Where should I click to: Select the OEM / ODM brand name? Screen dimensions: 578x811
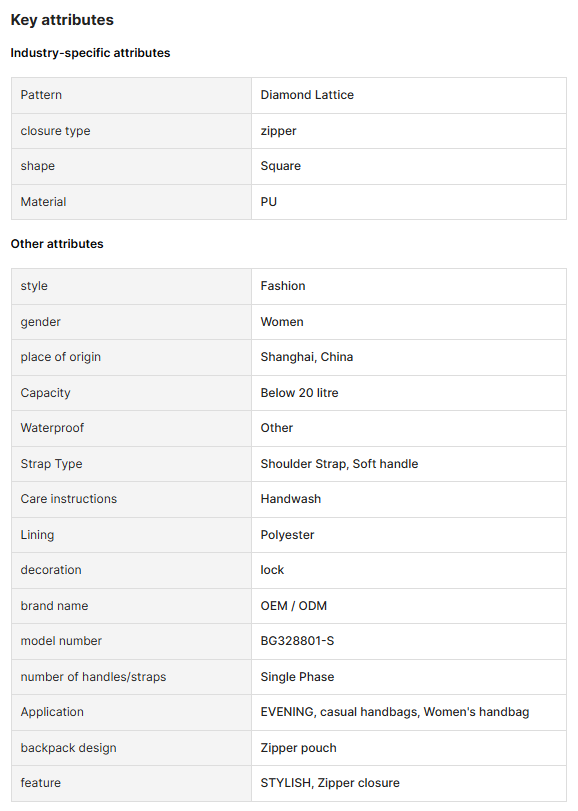pos(294,606)
